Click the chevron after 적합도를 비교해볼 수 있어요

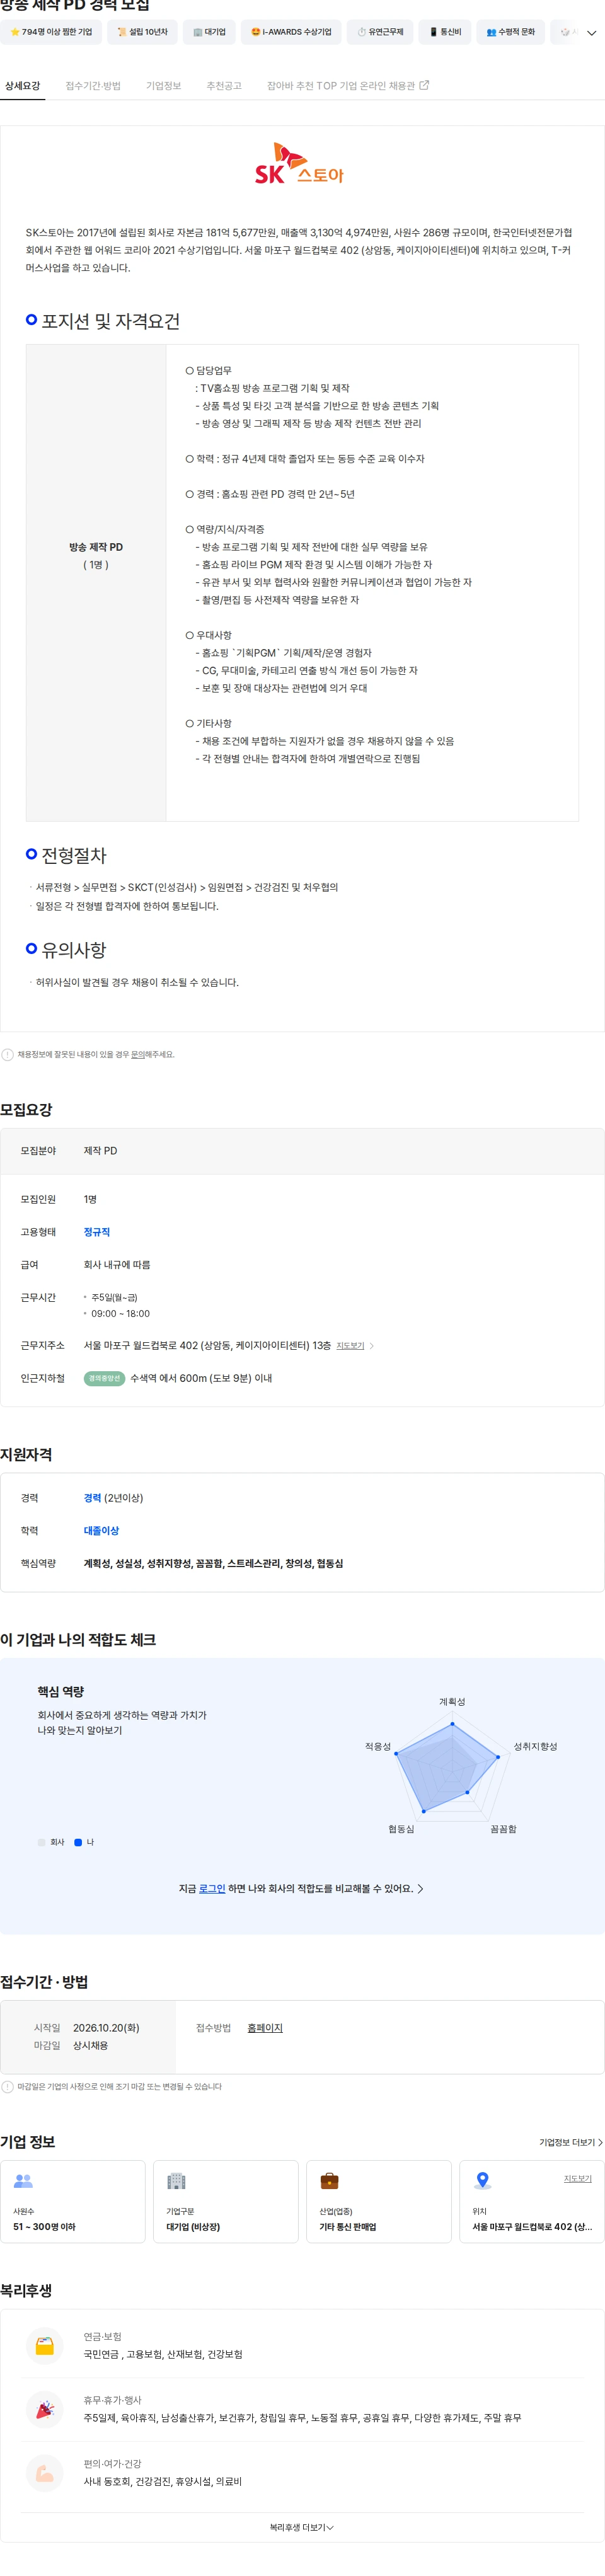(x=420, y=1889)
